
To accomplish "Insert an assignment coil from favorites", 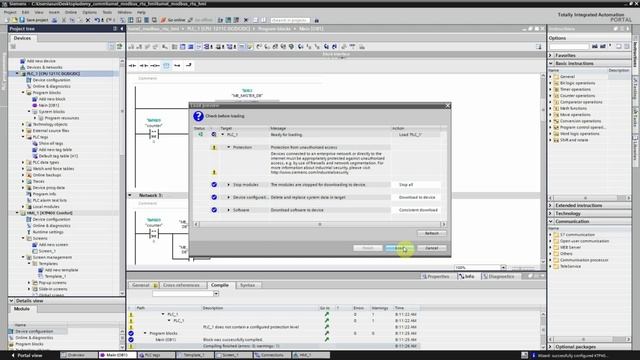I will pos(155,65).
